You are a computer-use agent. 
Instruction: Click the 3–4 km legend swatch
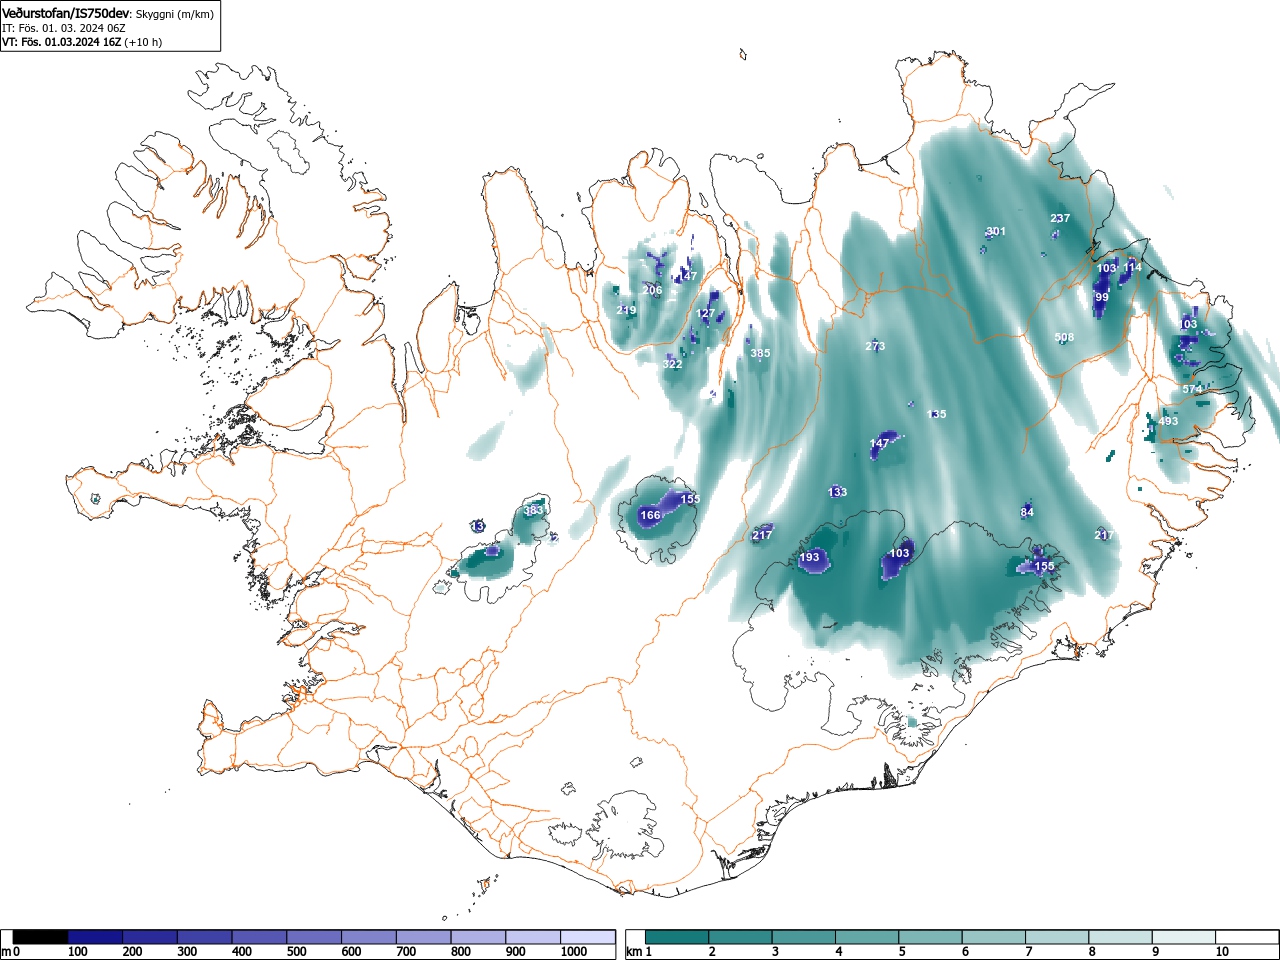coord(803,937)
